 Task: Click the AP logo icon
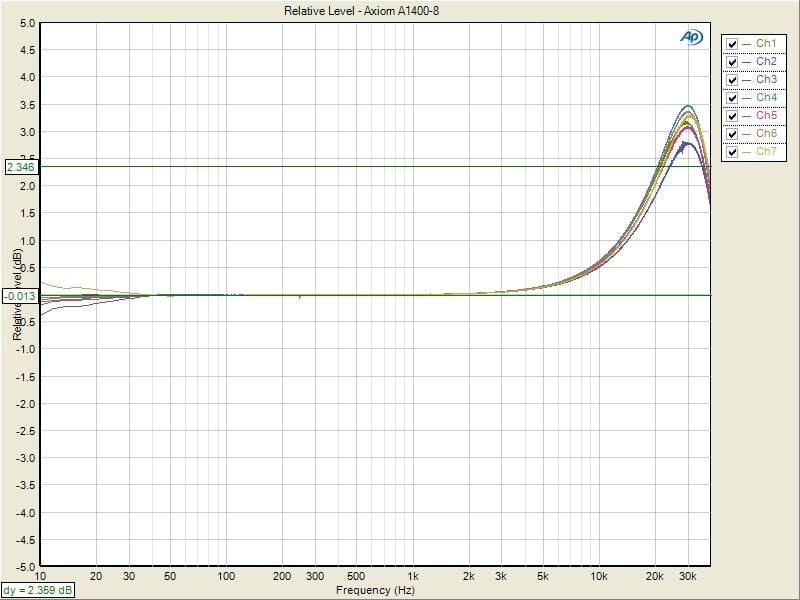pyautogui.click(x=691, y=37)
